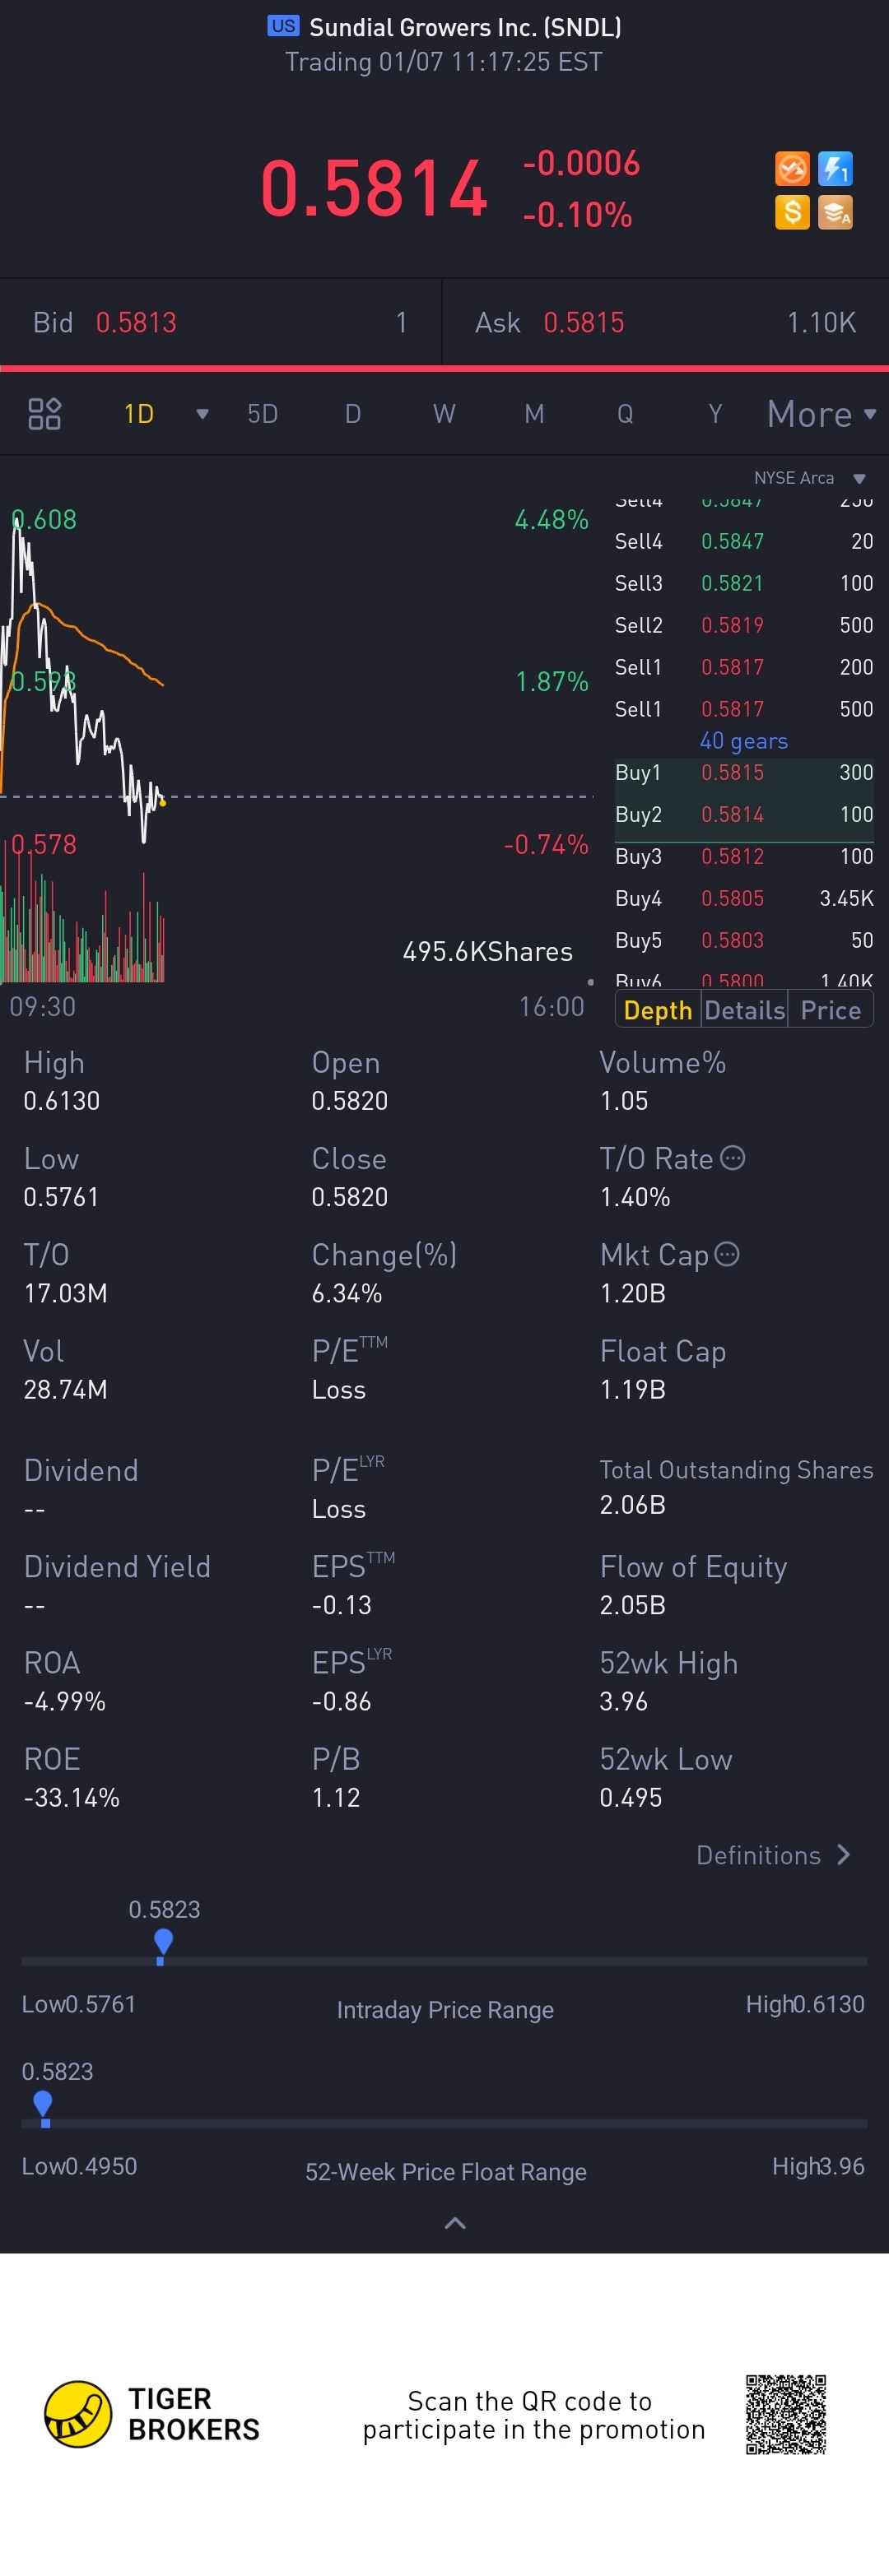Tap the promotion QR code
The width and height of the screenshot is (889, 2576).
tap(786, 2414)
